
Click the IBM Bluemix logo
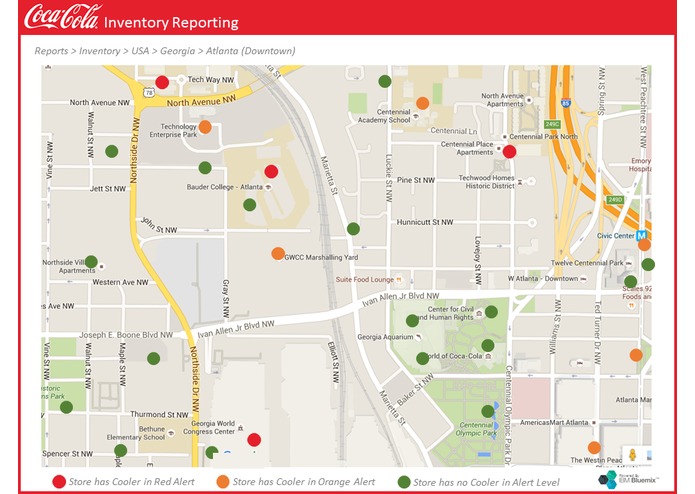[628, 479]
